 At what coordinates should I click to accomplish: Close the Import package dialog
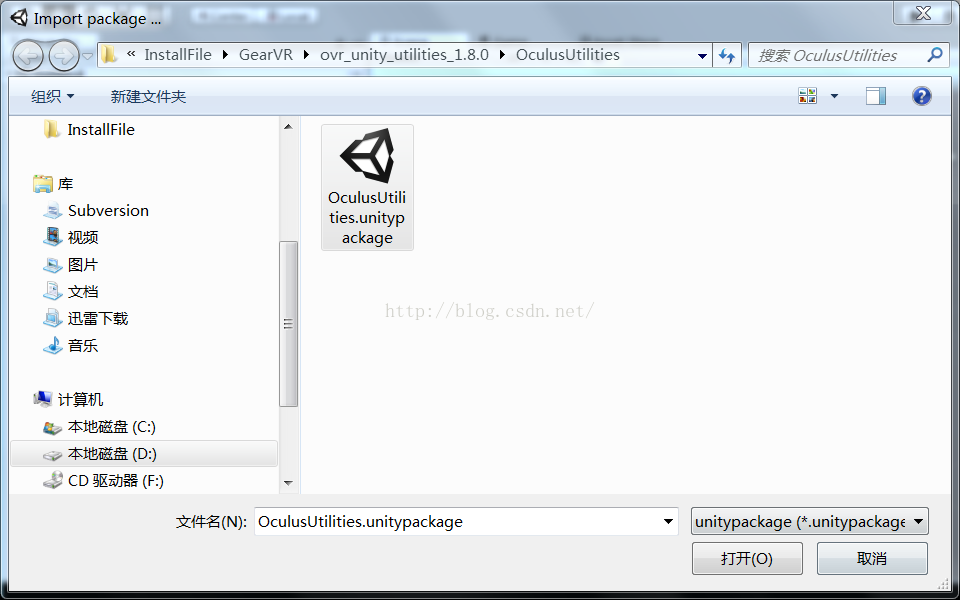pos(923,13)
